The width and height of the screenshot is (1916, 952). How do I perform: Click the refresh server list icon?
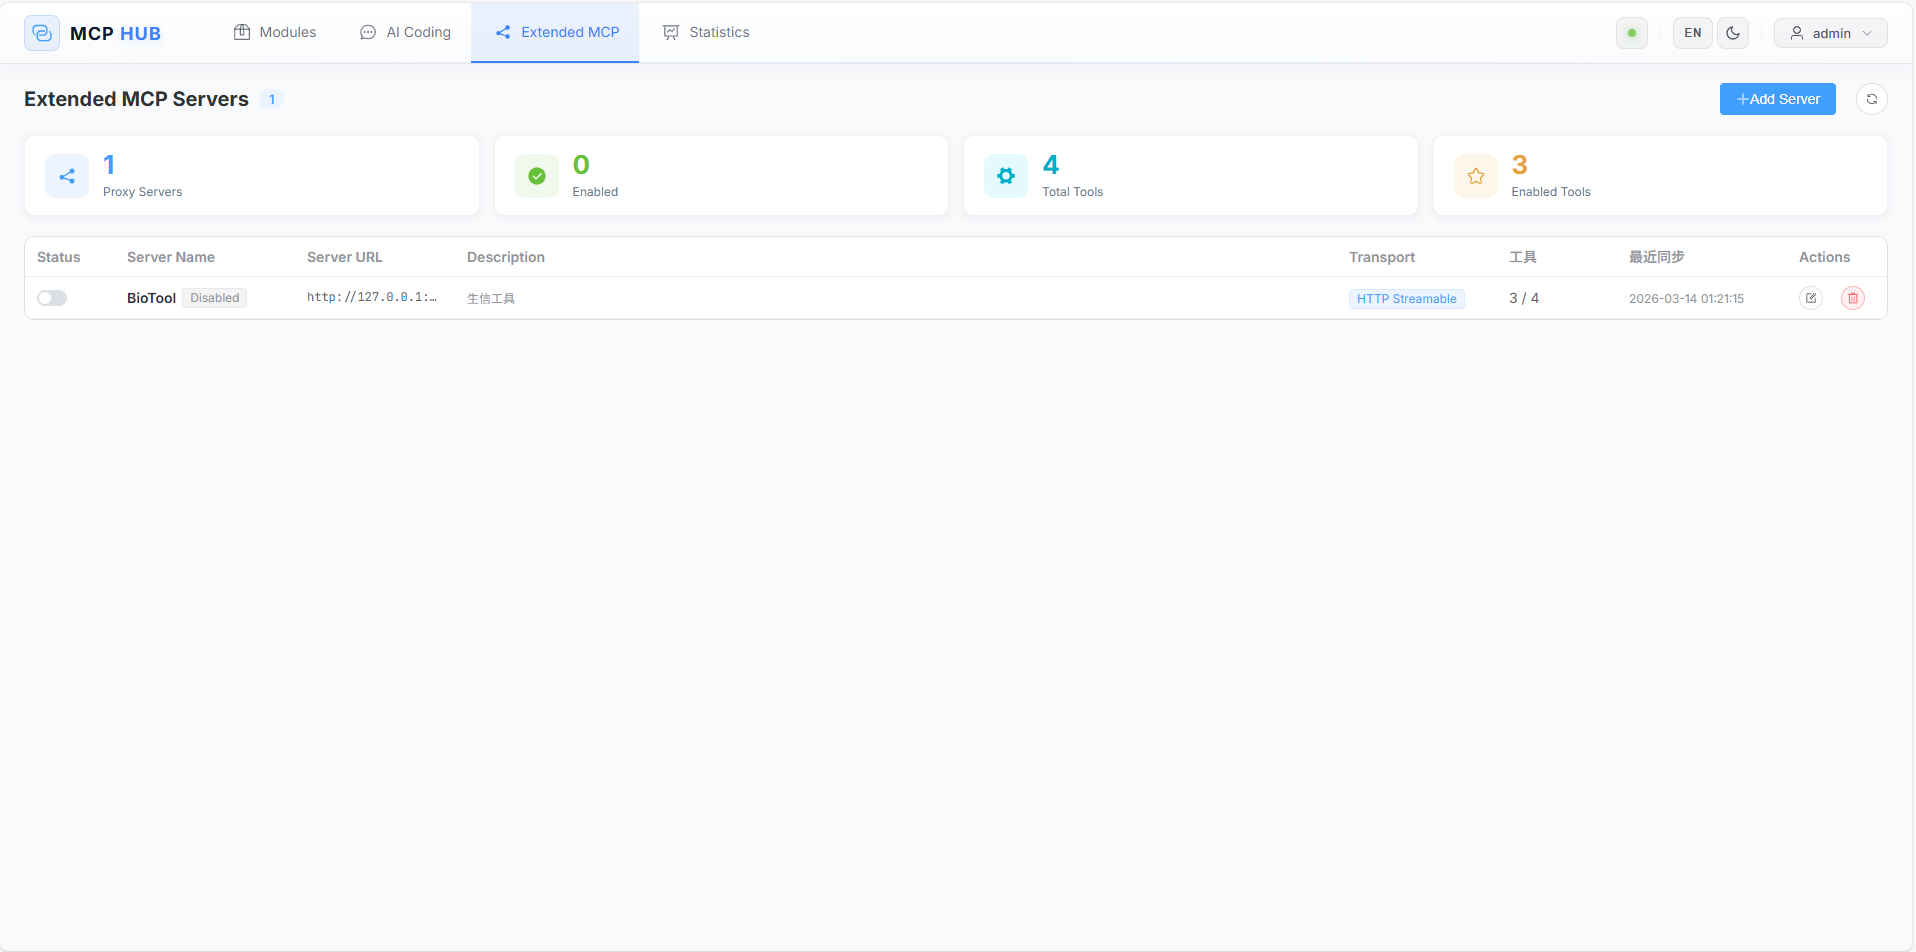coord(1871,99)
